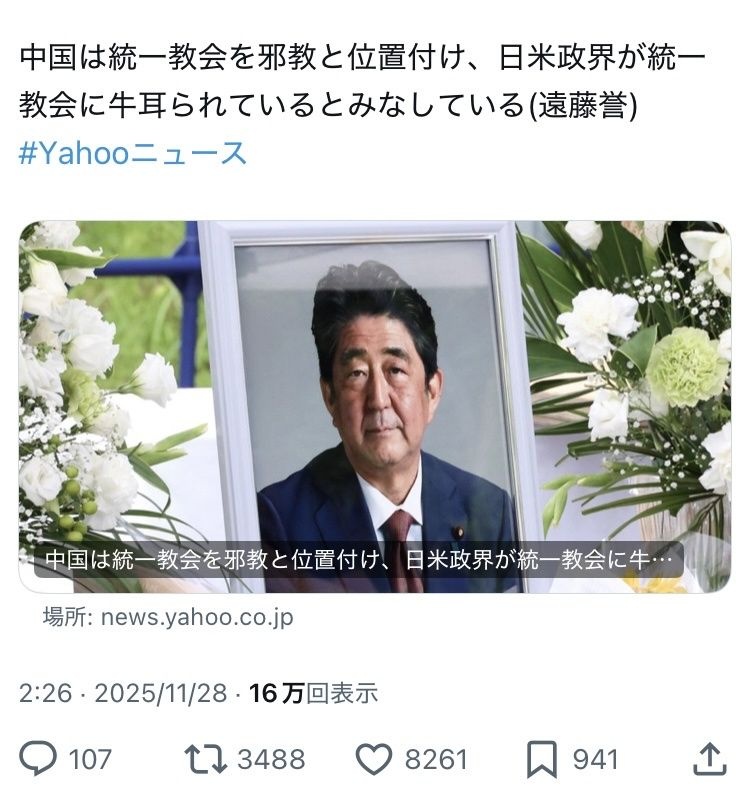Open replies with the speech bubble icon
Viewport: 750px width, 800px height.
click(38, 759)
